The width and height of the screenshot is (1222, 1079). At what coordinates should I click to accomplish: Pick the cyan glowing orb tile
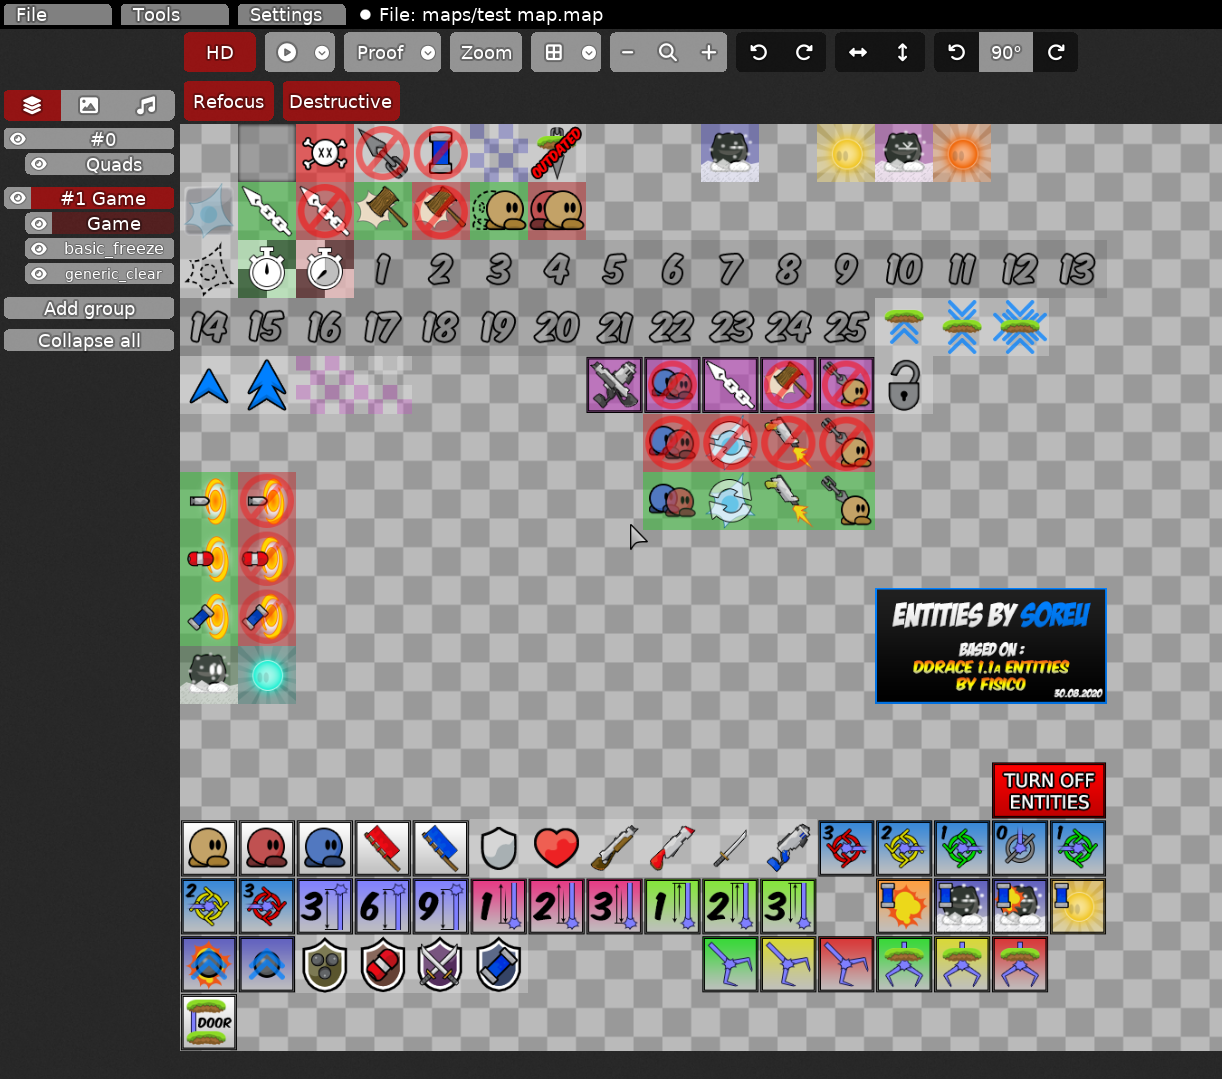(267, 675)
